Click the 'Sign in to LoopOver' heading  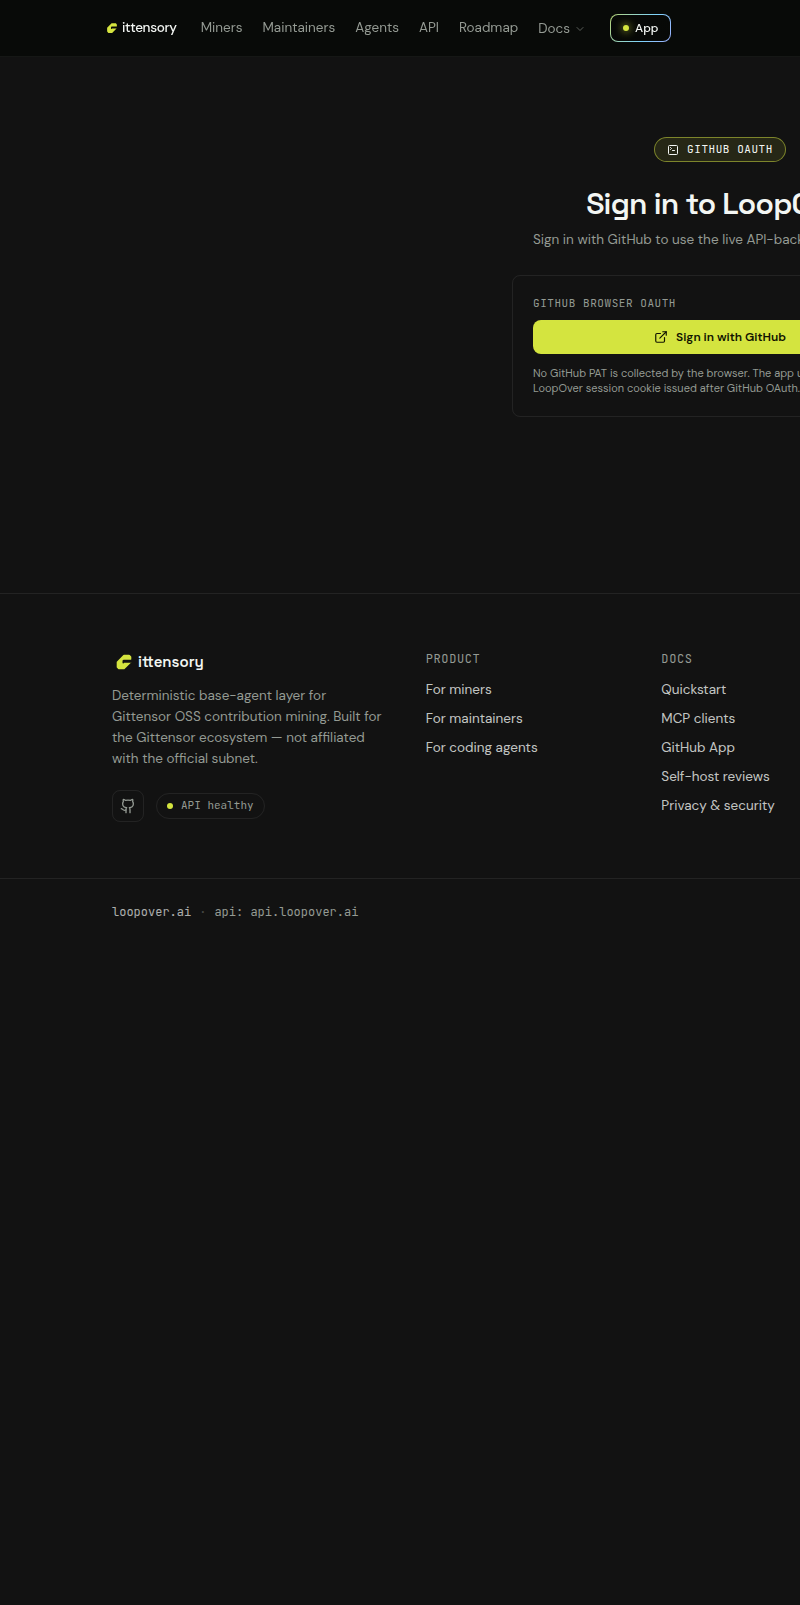click(x=693, y=204)
